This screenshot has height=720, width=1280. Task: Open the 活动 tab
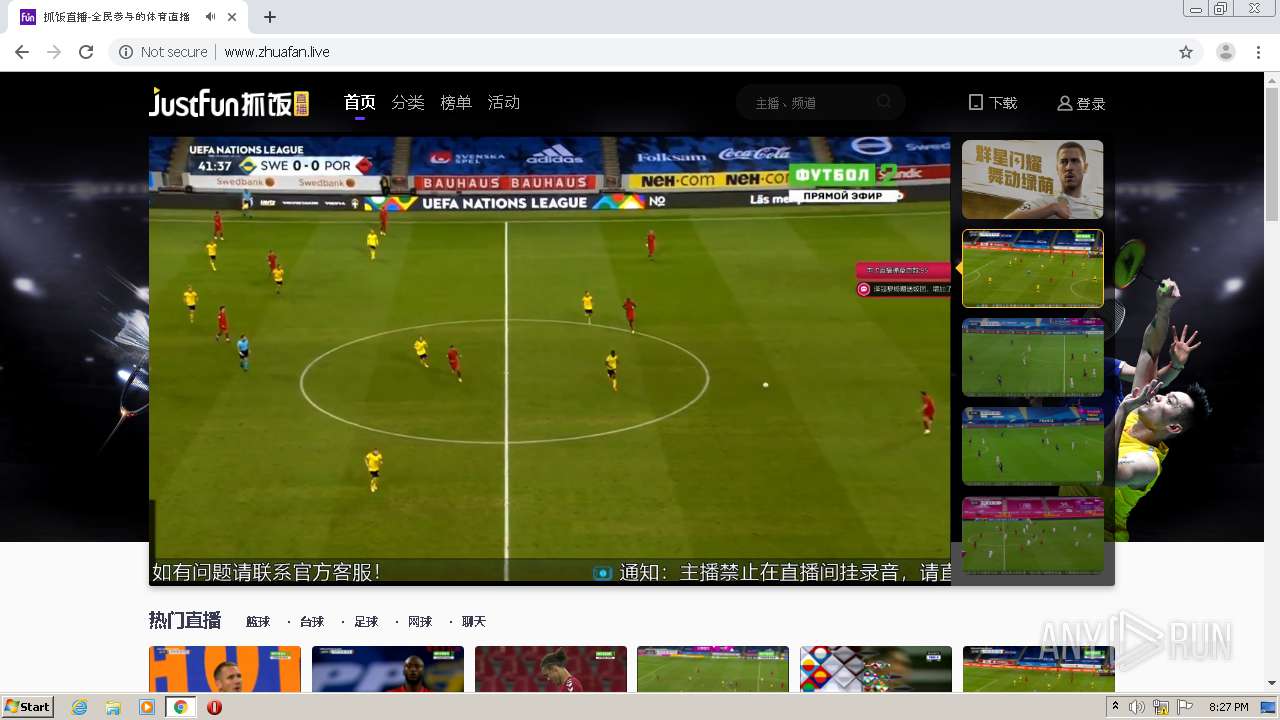504,102
